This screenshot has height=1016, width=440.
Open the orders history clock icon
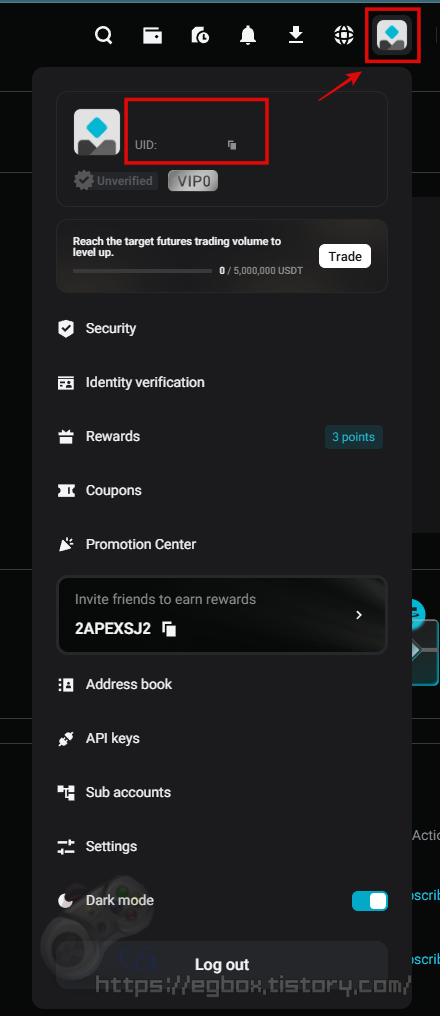(200, 35)
